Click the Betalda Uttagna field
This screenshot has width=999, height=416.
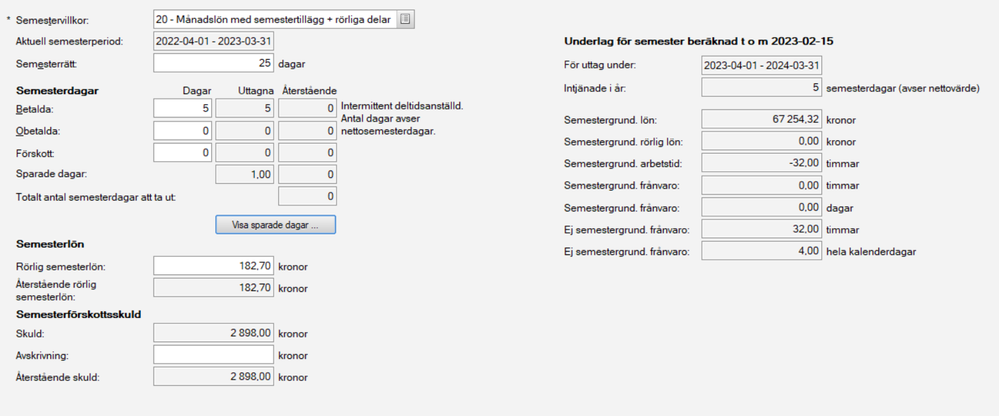click(244, 108)
